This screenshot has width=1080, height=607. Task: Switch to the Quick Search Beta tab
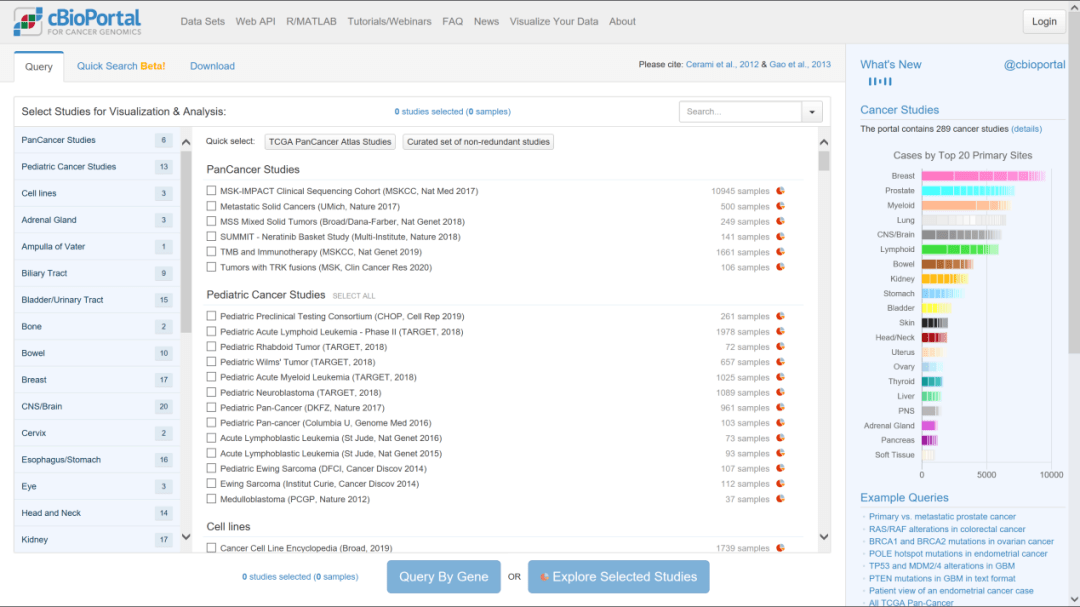121,66
